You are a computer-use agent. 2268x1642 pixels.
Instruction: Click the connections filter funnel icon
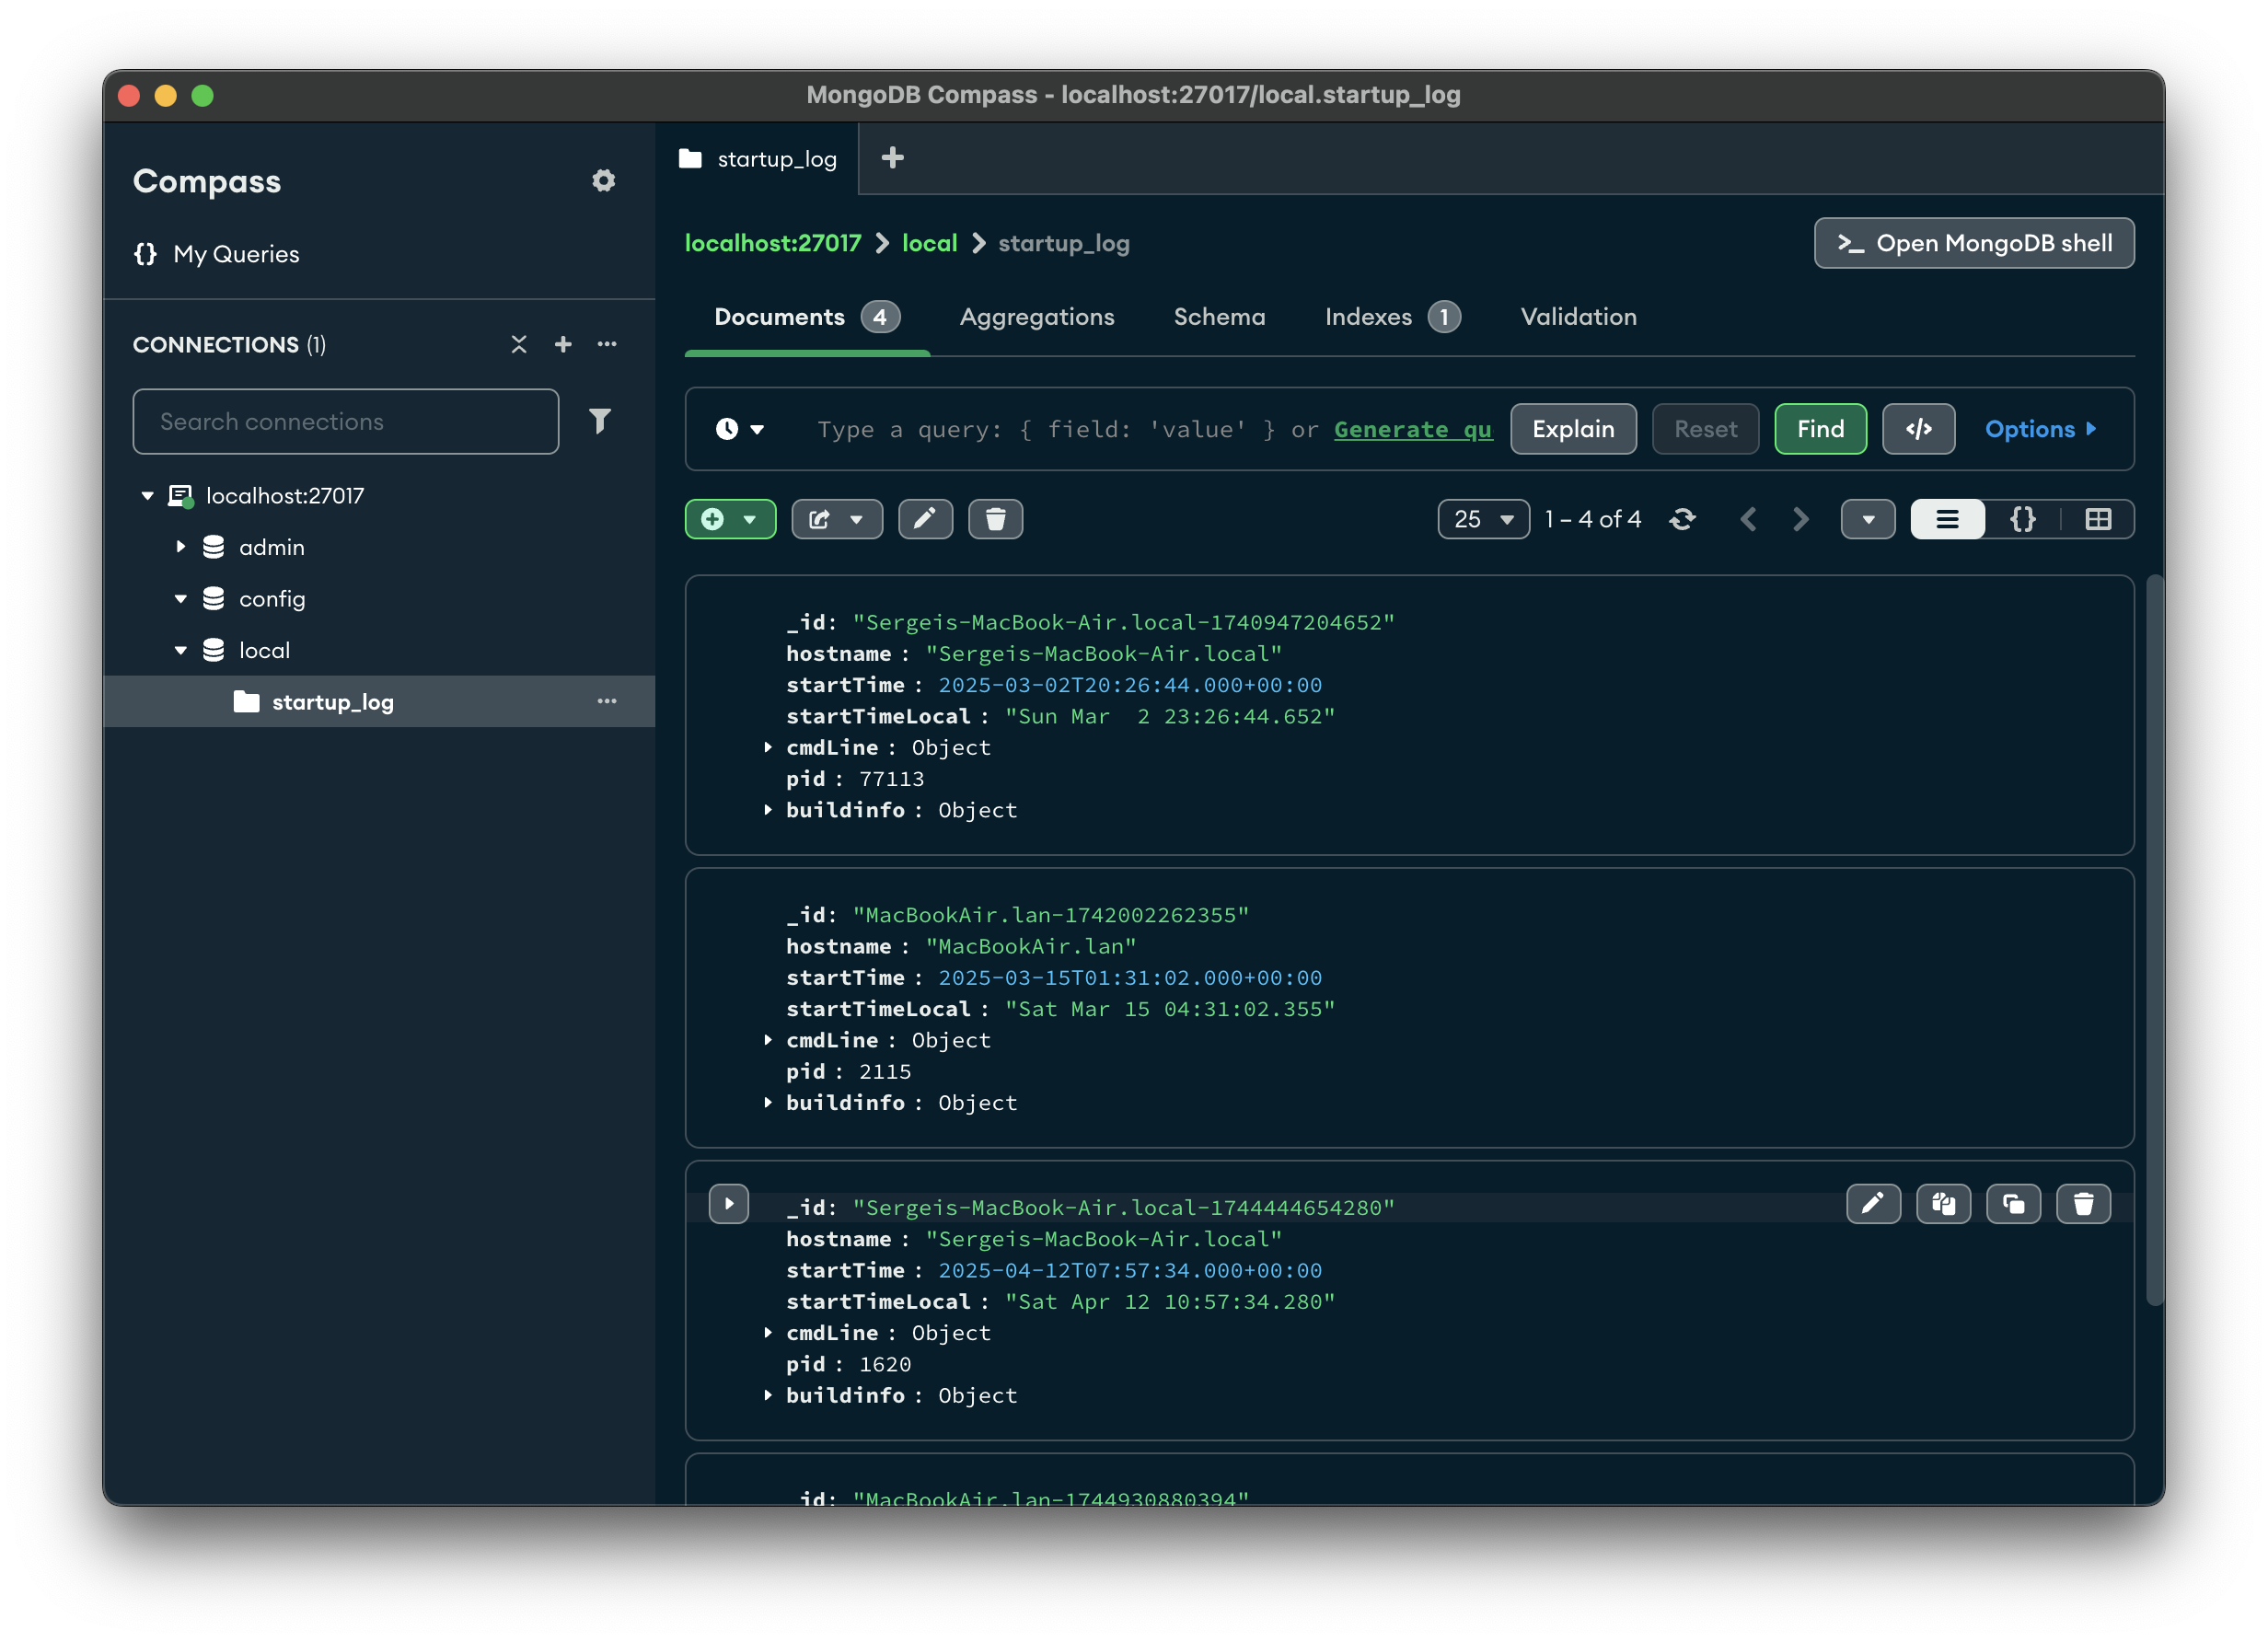599,421
